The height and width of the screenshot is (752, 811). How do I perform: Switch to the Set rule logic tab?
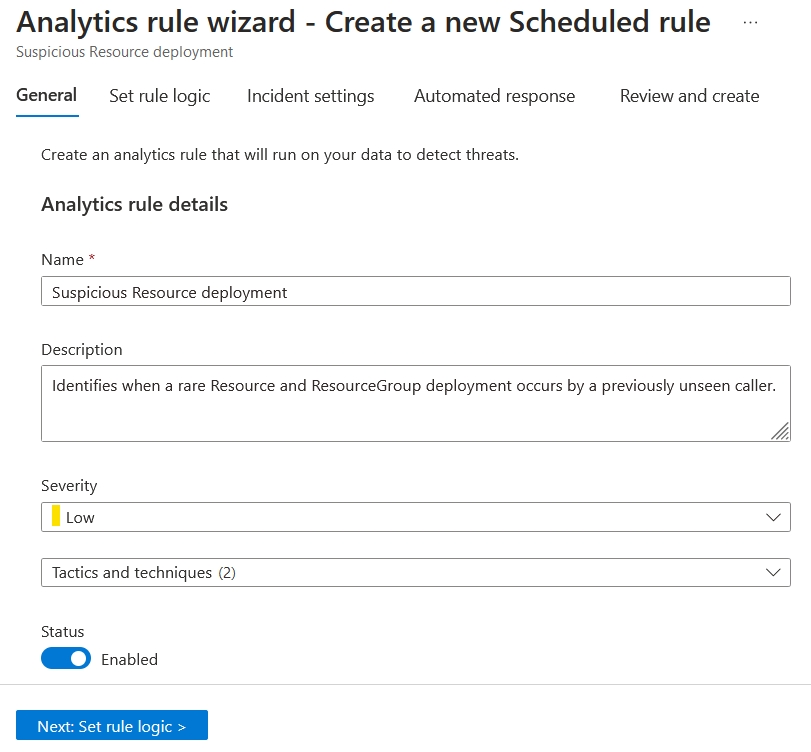coord(159,96)
